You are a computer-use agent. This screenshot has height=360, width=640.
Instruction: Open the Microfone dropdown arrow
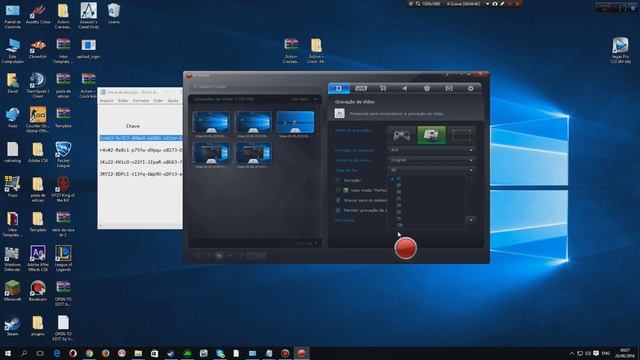point(471,220)
